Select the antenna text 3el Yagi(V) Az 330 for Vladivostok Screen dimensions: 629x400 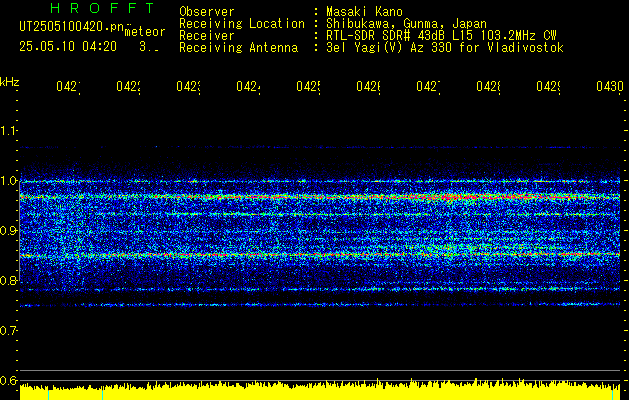click(445, 48)
